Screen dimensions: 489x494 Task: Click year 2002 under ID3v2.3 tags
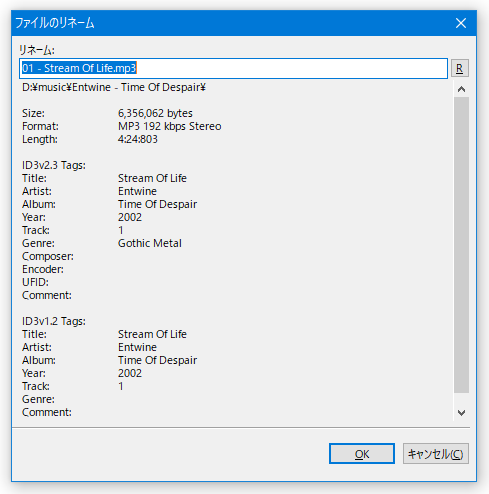coord(130,217)
